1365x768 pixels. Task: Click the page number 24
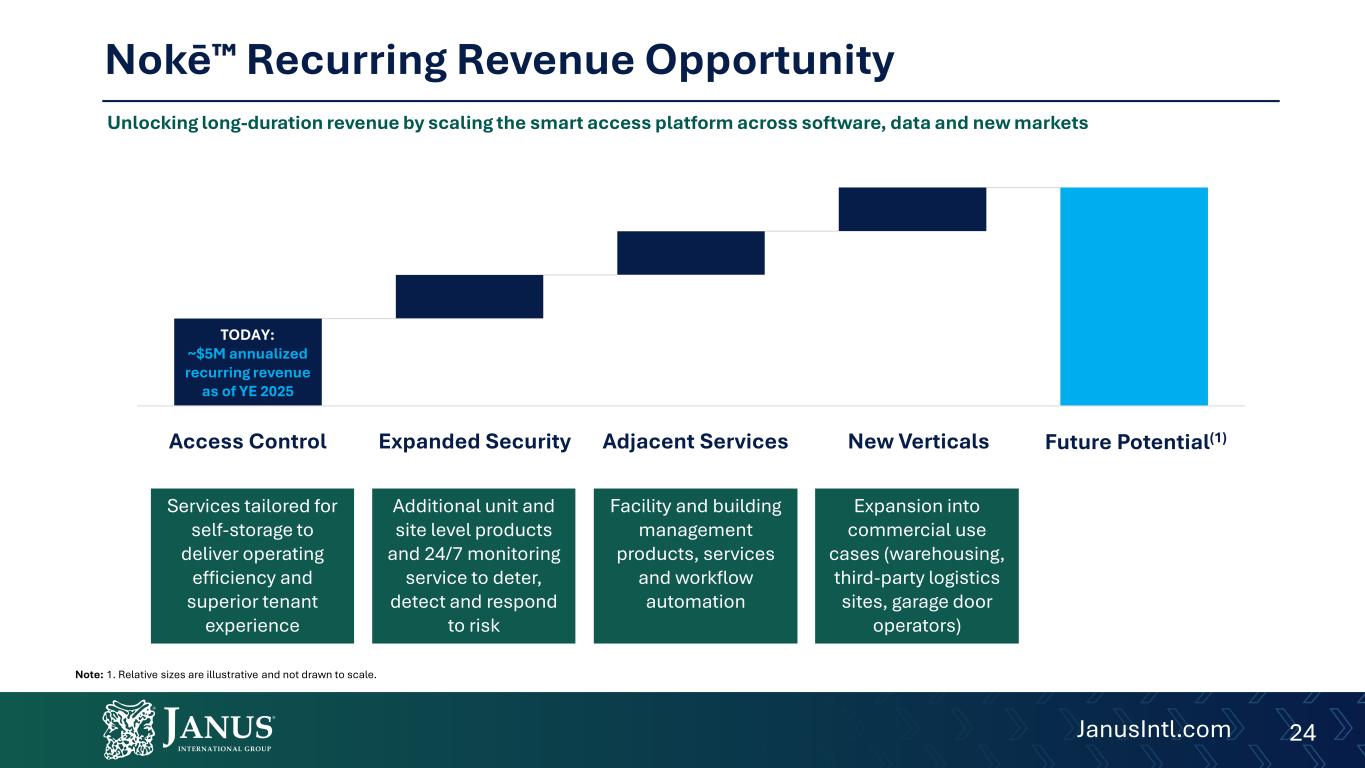pos(1302,732)
